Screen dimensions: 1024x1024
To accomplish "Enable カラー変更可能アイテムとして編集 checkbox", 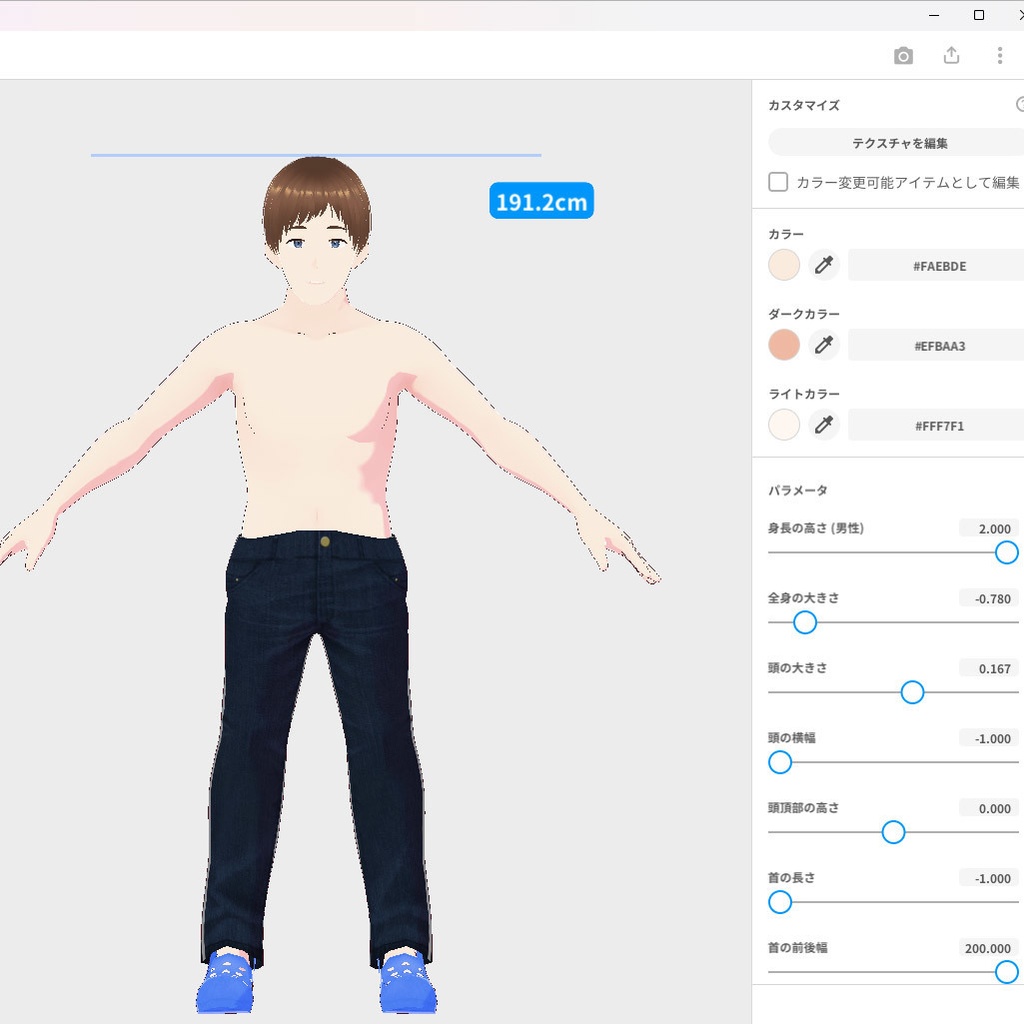I will [778, 182].
